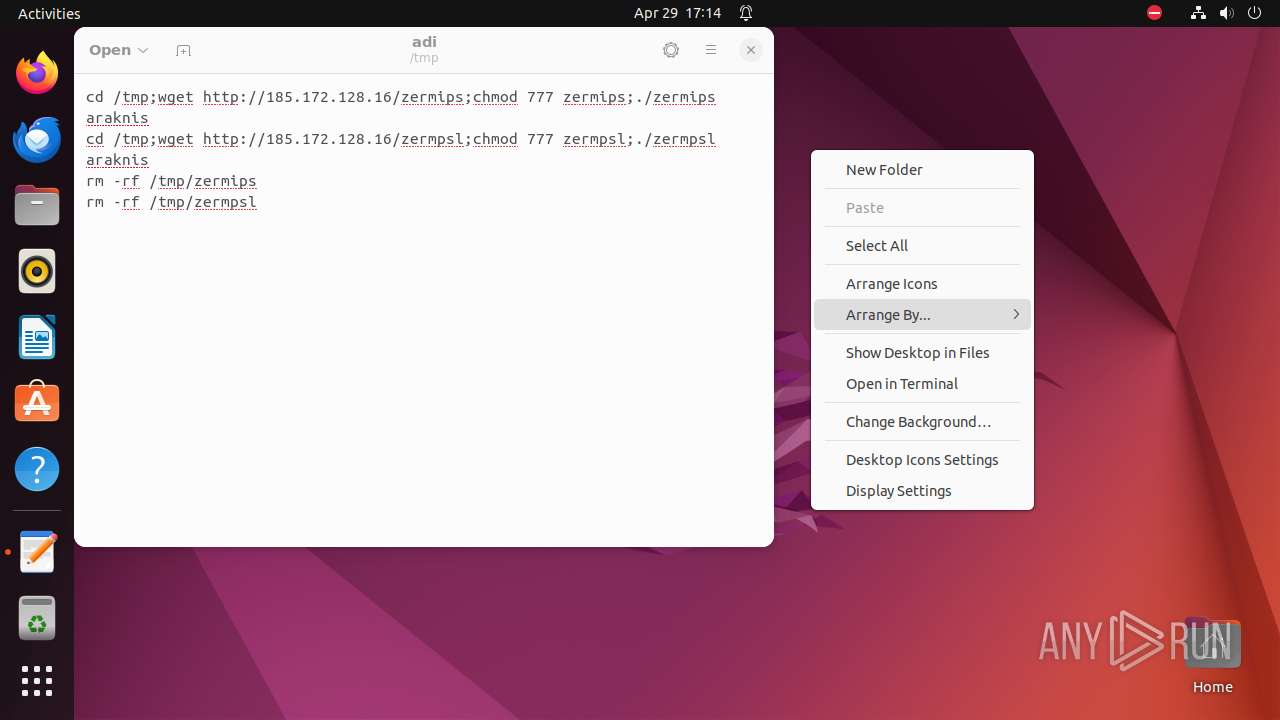Show Applications grid
Screen dimensions: 1280x720
point(37,681)
